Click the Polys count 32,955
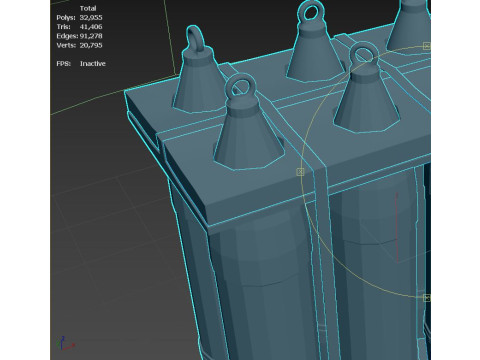Viewport: 480px width, 360px height. click(91, 18)
